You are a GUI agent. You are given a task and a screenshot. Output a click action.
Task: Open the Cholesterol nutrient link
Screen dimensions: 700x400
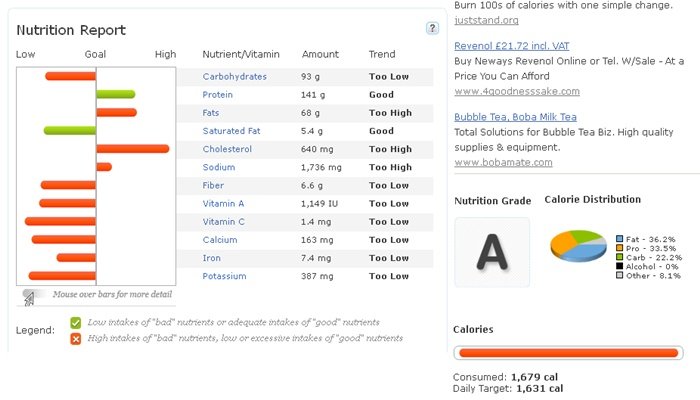[227, 149]
